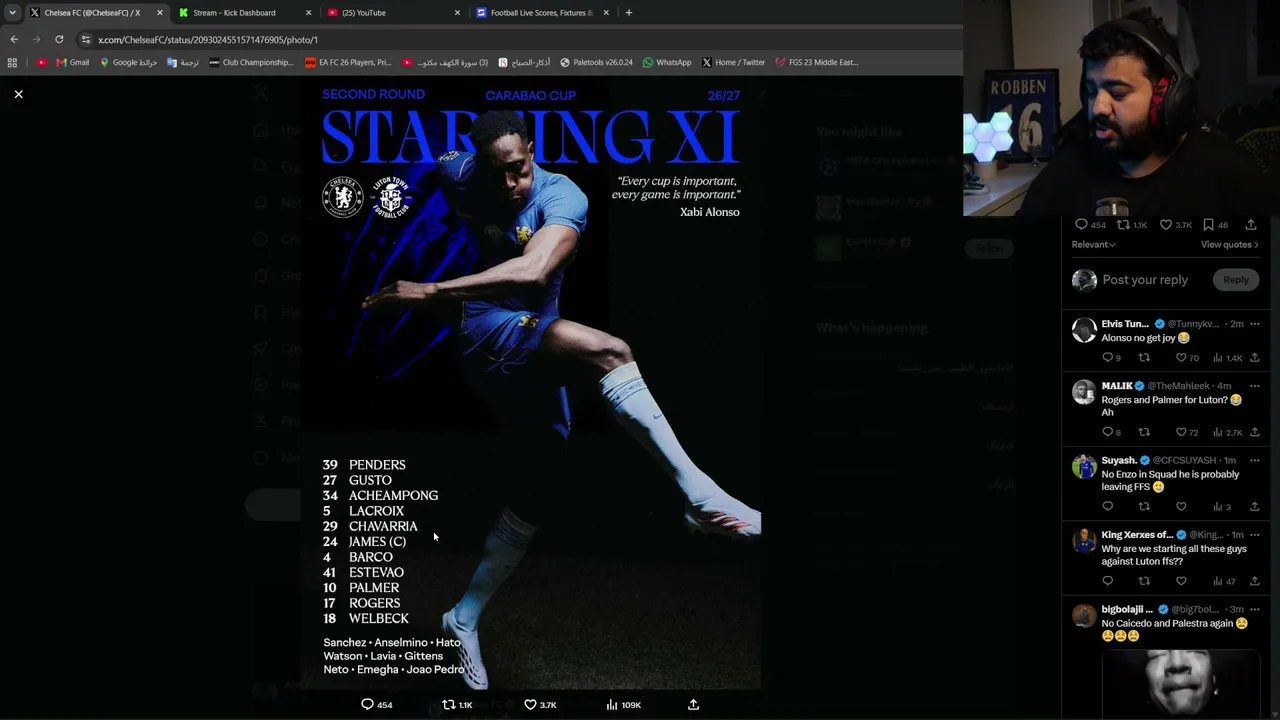The height and width of the screenshot is (720, 1280).
Task: Like Elvis Tun's reply with 70 likes
Action: pos(1187,358)
